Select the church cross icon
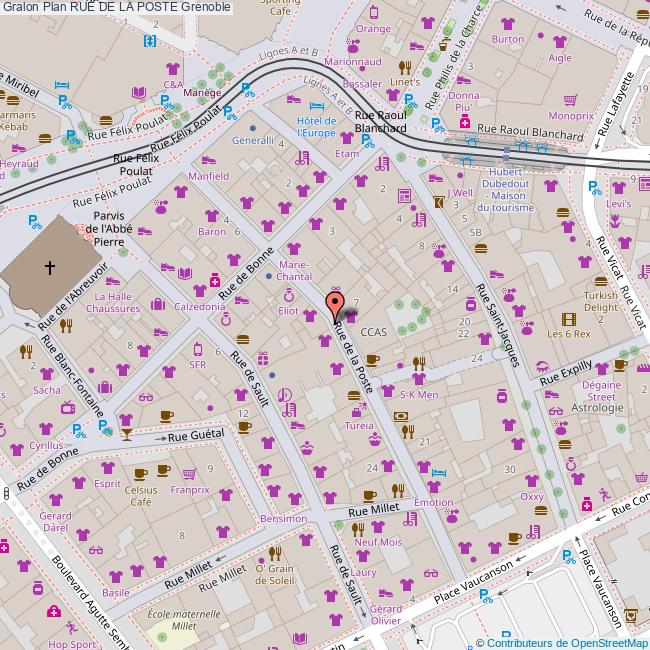The image size is (650, 650). click(x=49, y=267)
